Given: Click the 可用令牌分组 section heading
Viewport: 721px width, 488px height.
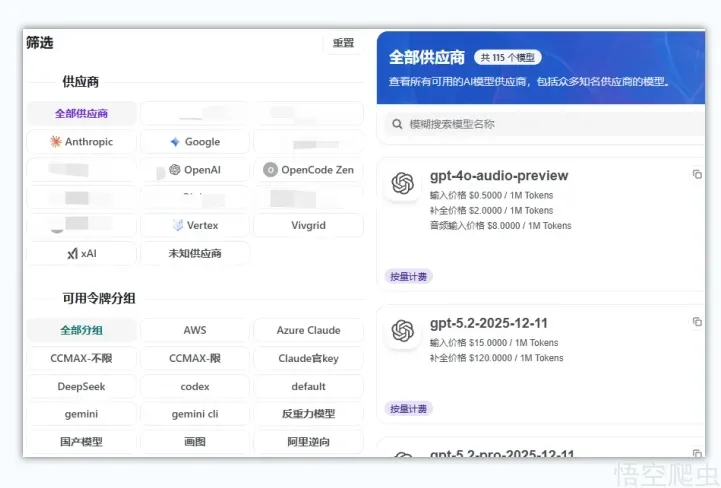Looking at the screenshot, I should (99, 299).
